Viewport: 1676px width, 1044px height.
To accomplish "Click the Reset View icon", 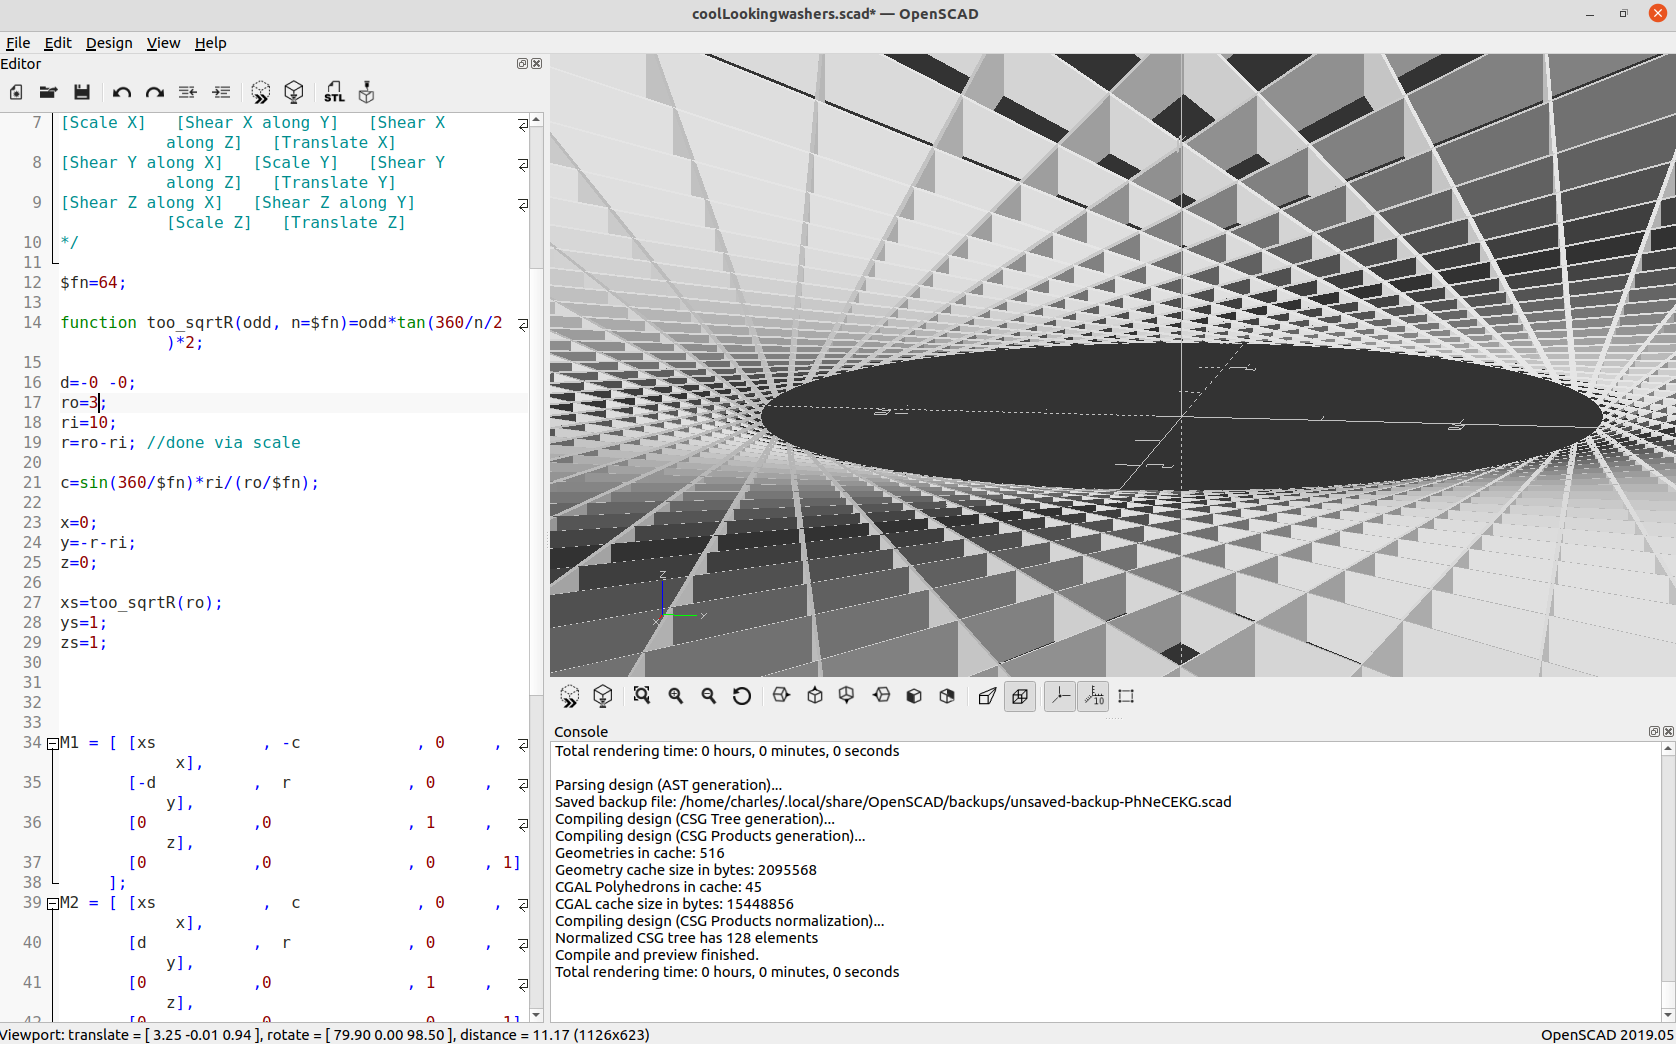I will tap(742, 696).
